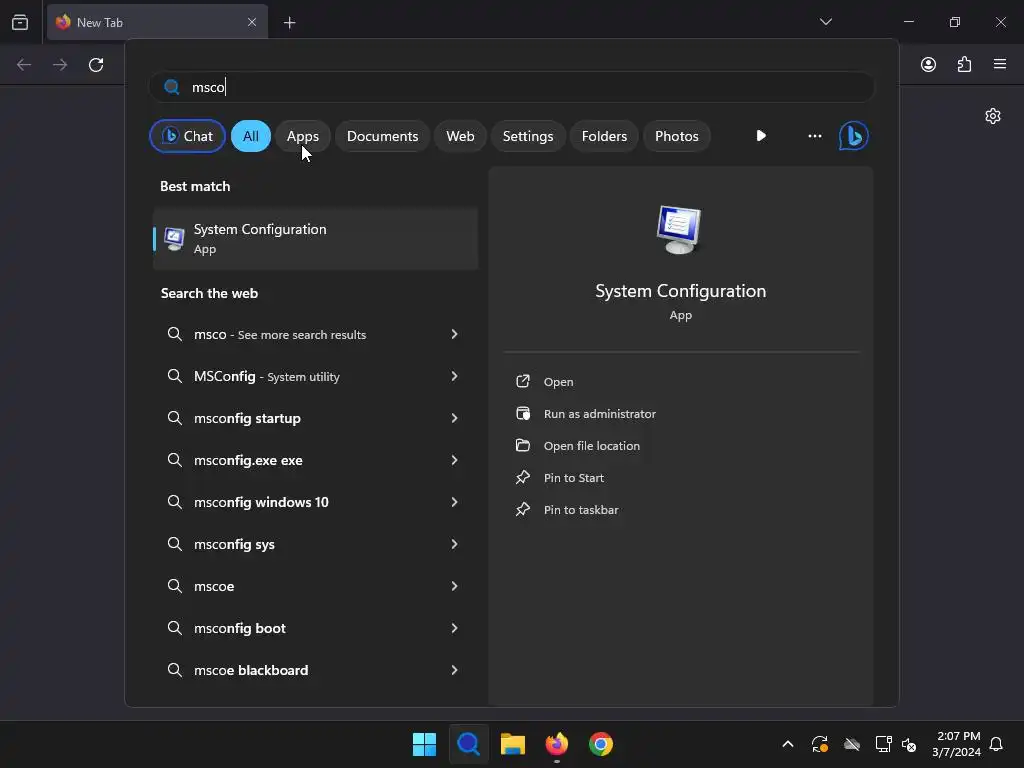Open the Firefox extensions puzzle icon
The image size is (1024, 768).
964,64
